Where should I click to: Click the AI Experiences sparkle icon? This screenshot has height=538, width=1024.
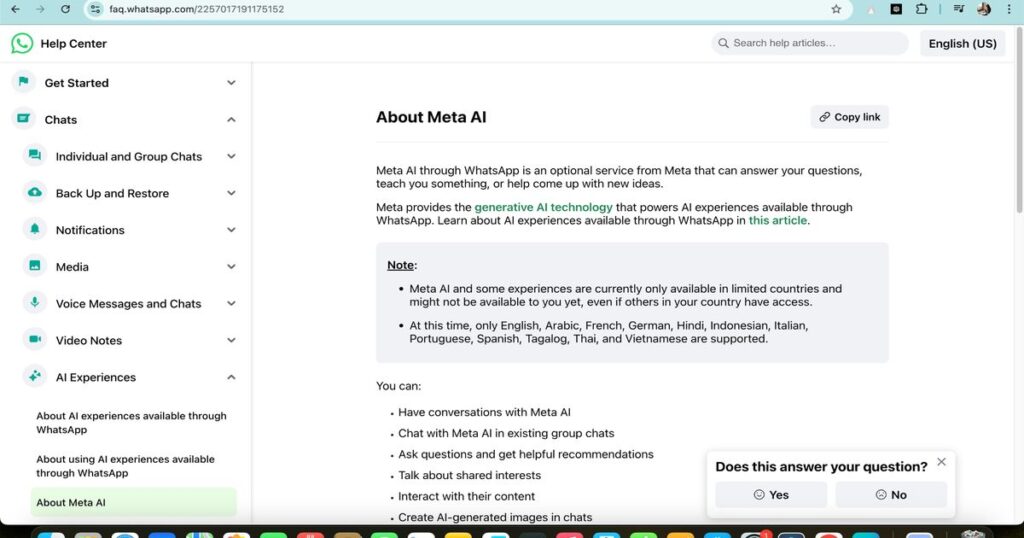pyautogui.click(x=35, y=376)
